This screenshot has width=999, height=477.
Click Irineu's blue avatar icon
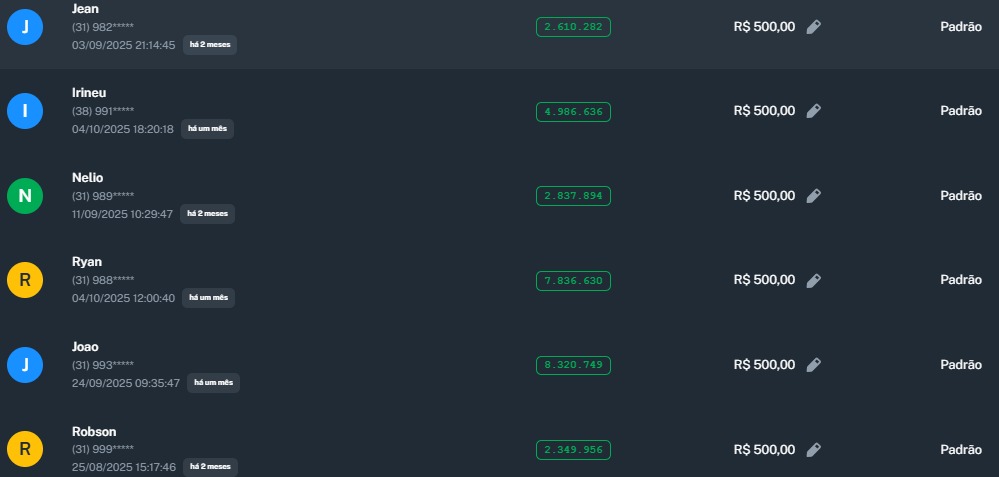click(x=25, y=111)
